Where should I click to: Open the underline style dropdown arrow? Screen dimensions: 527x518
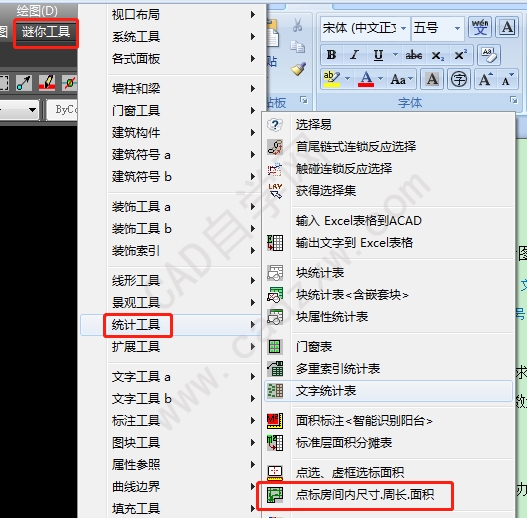click(395, 54)
